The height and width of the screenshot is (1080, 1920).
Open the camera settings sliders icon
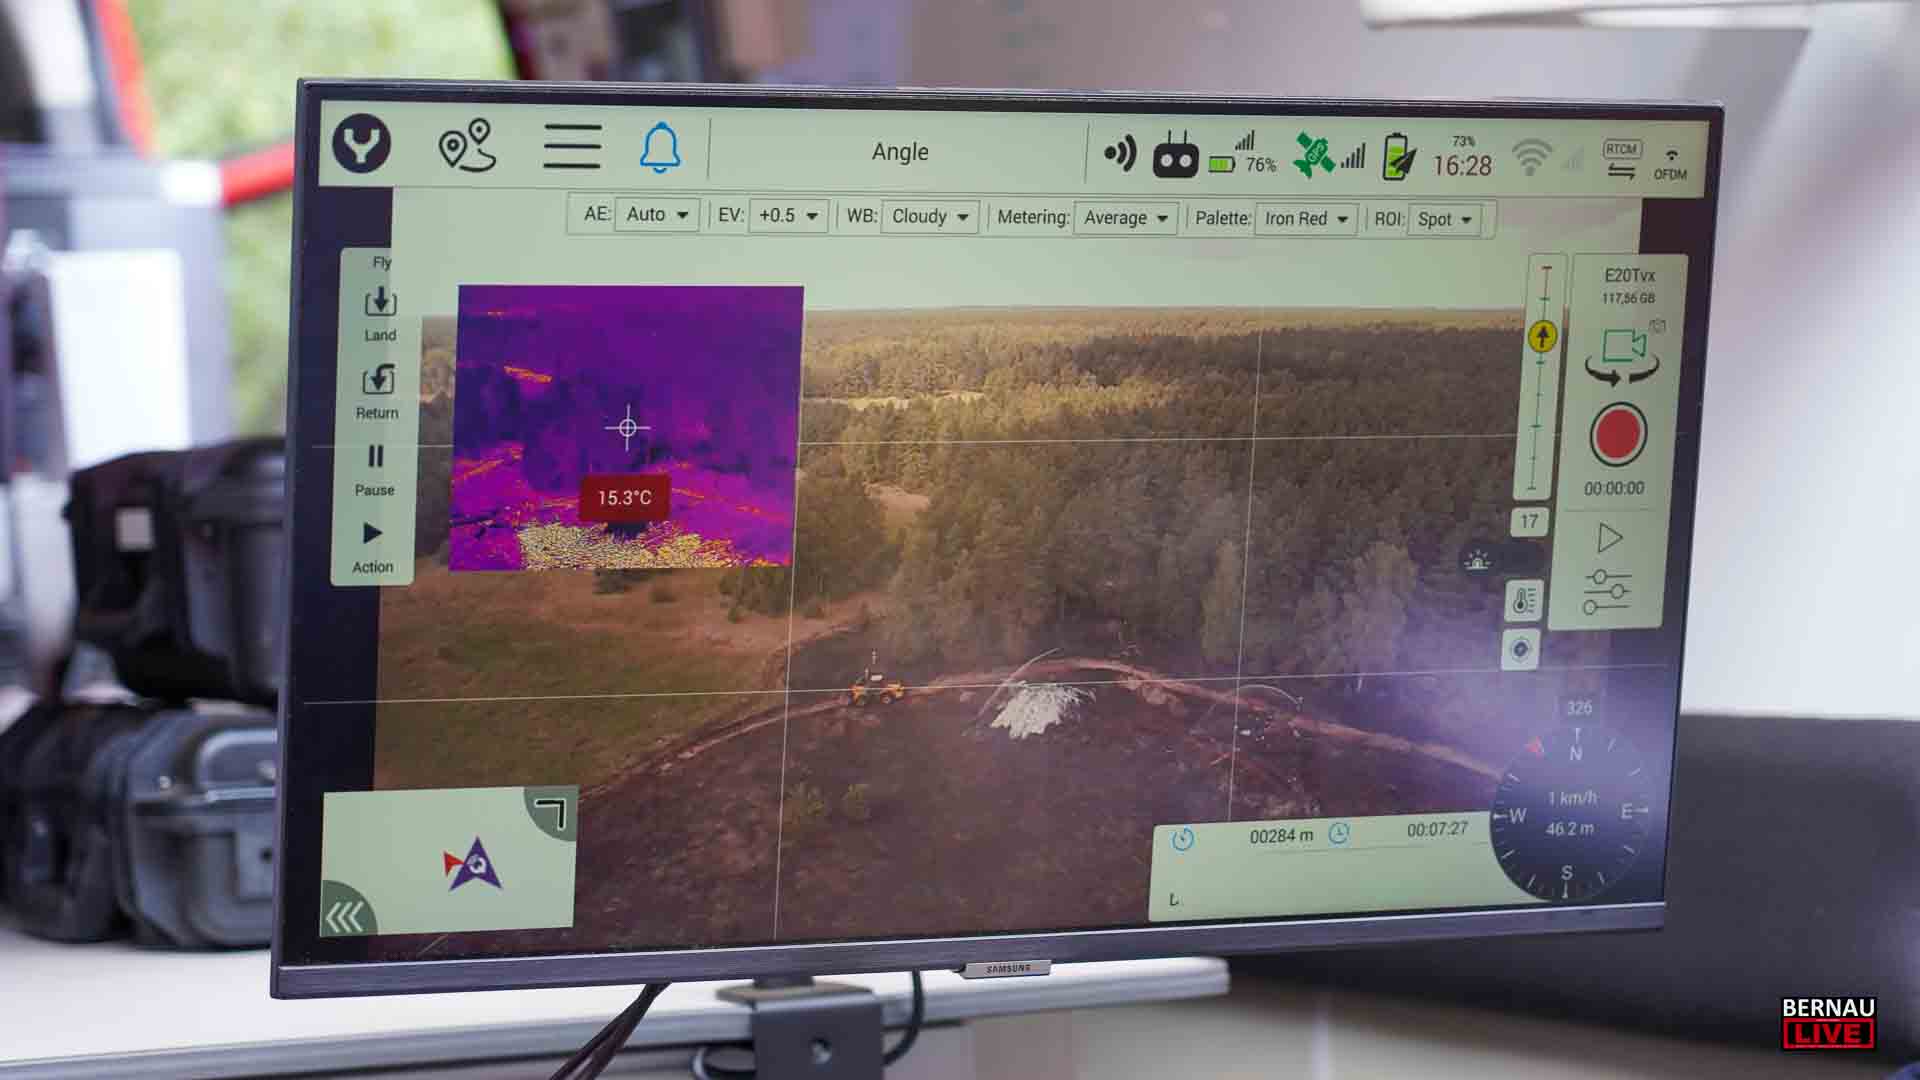1607,592
